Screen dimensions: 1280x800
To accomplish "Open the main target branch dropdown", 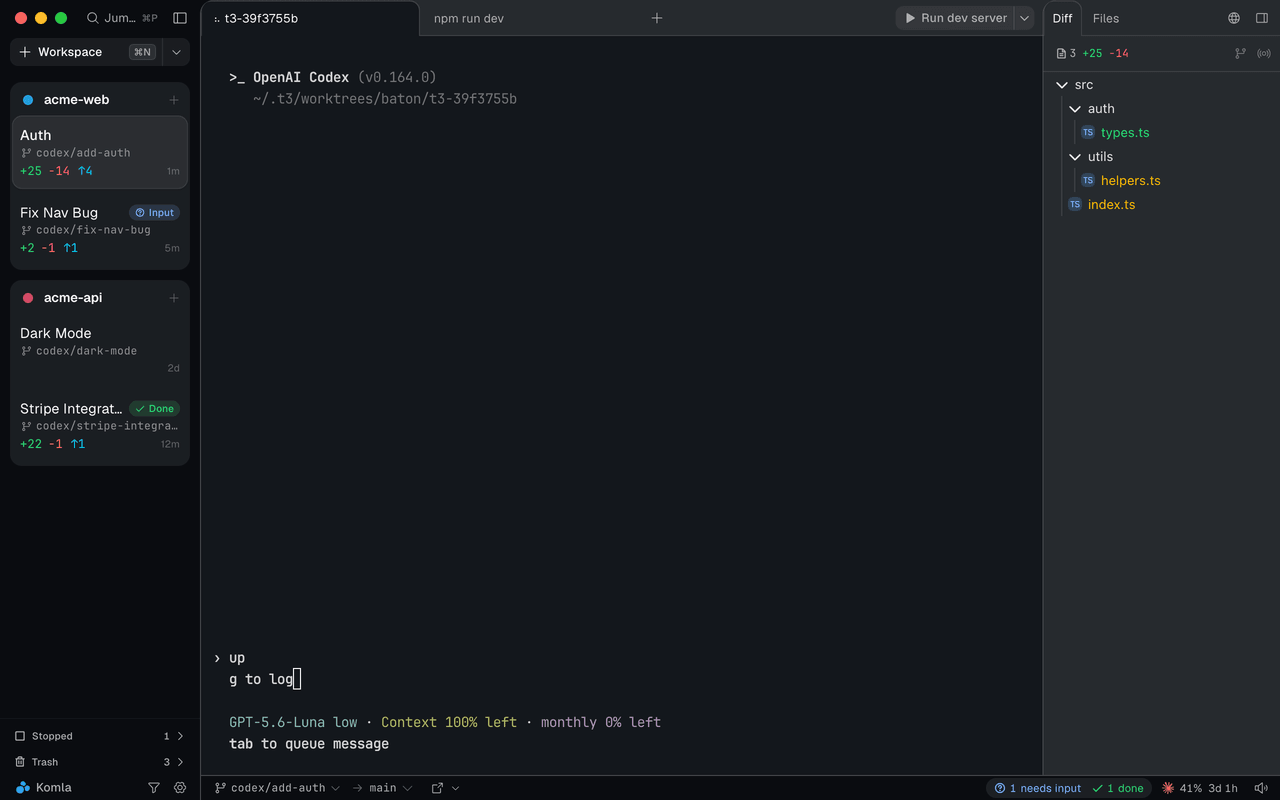I will [390, 788].
